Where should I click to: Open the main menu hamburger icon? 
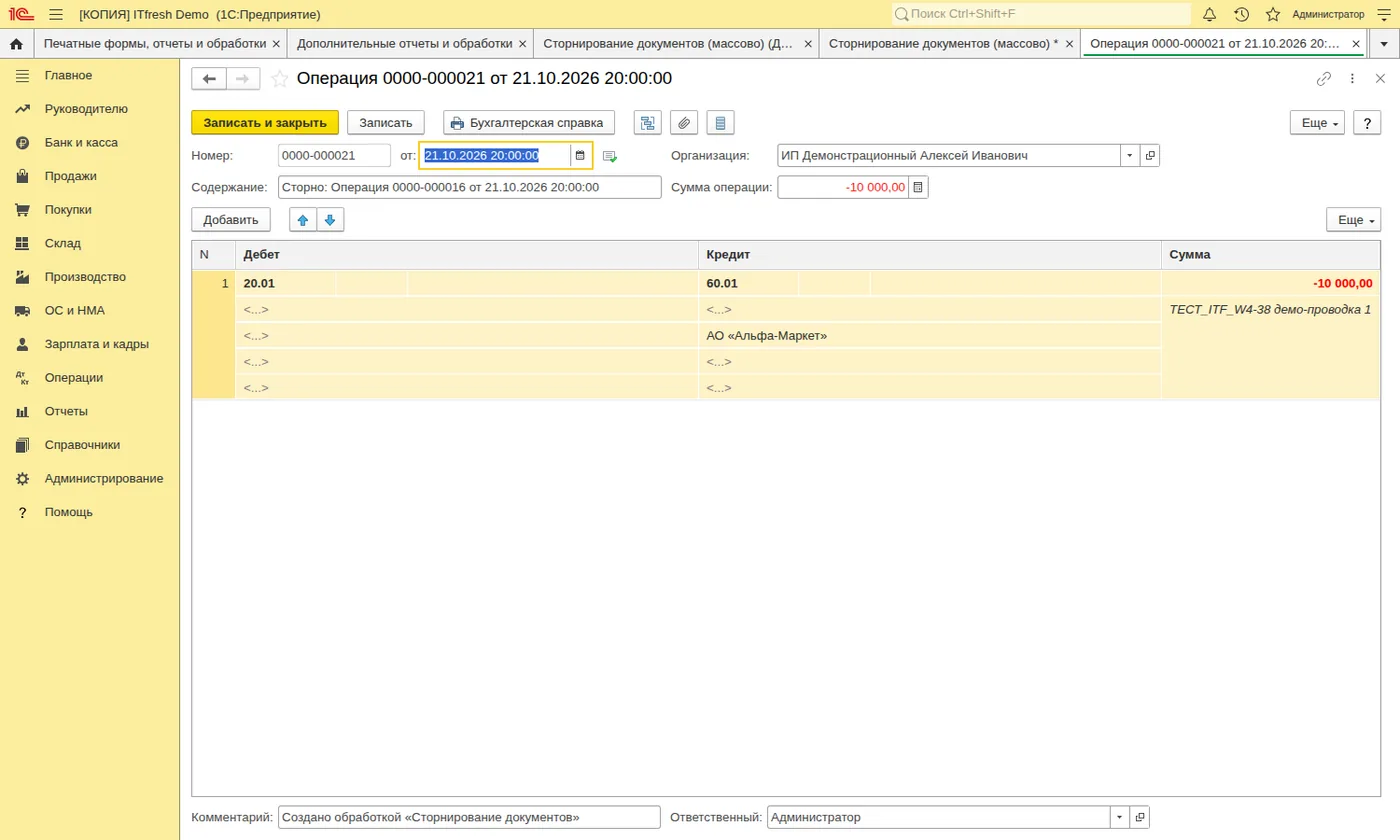[x=55, y=14]
